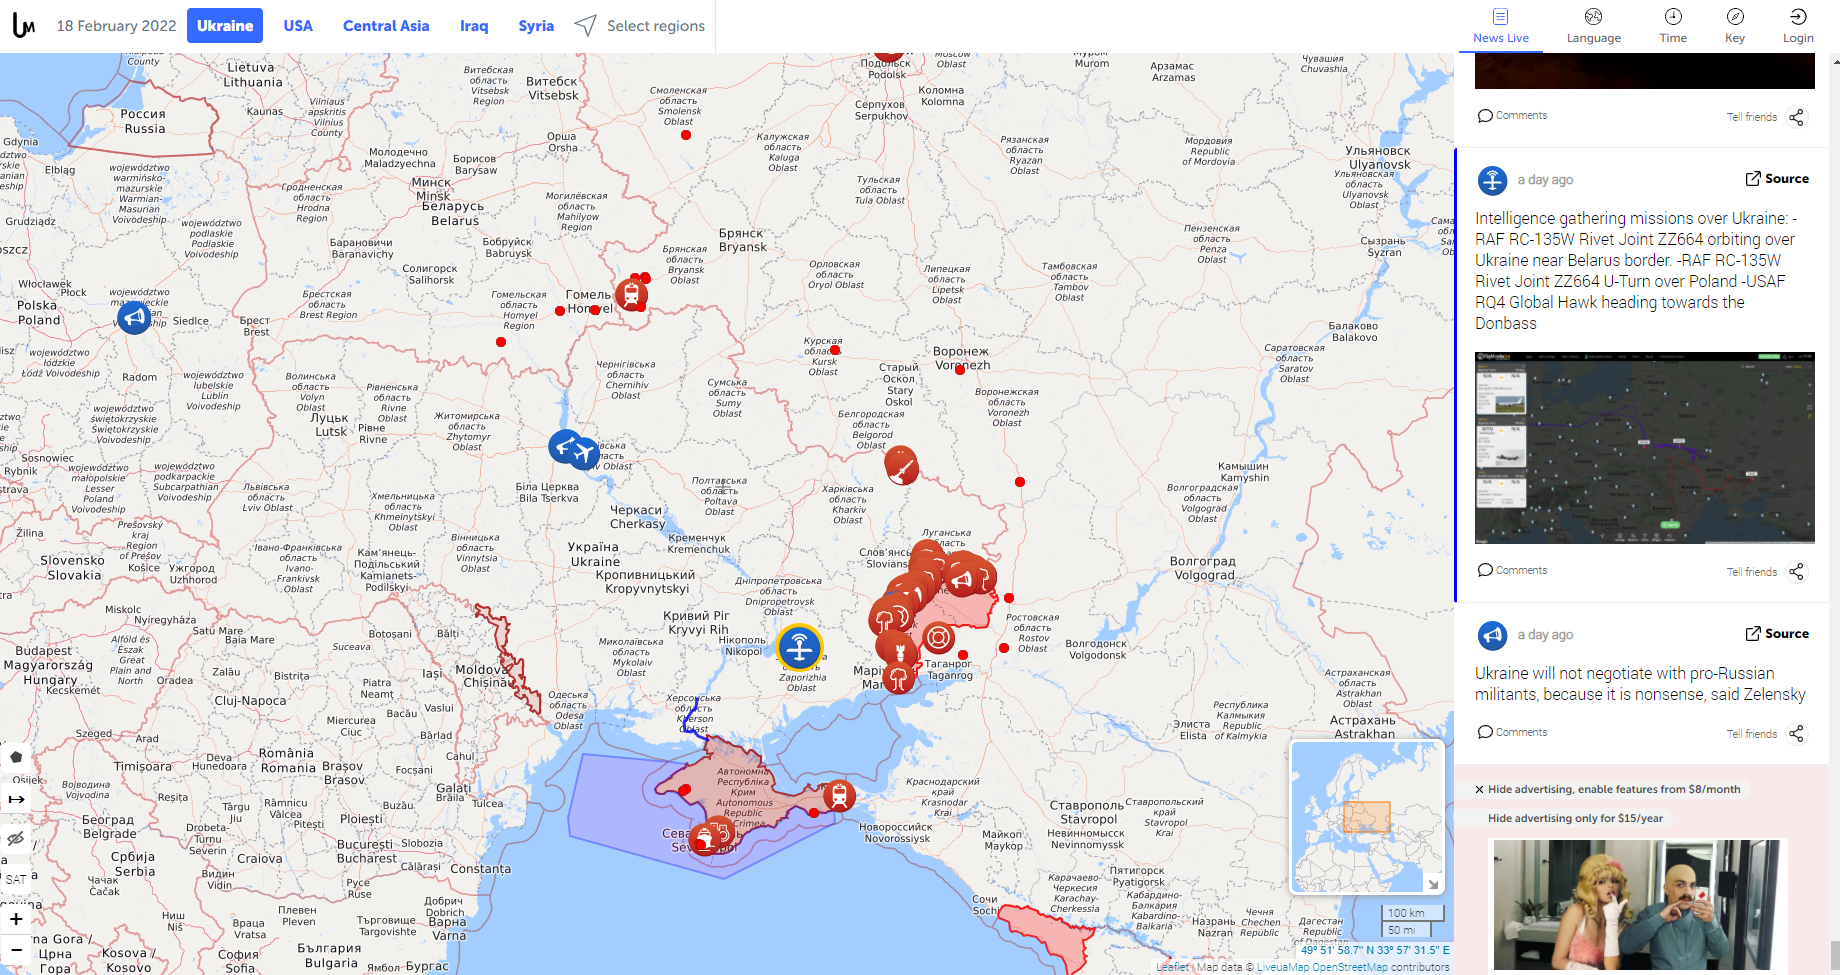Click the blue megaphone icon on Zelensky post

tap(1492, 635)
